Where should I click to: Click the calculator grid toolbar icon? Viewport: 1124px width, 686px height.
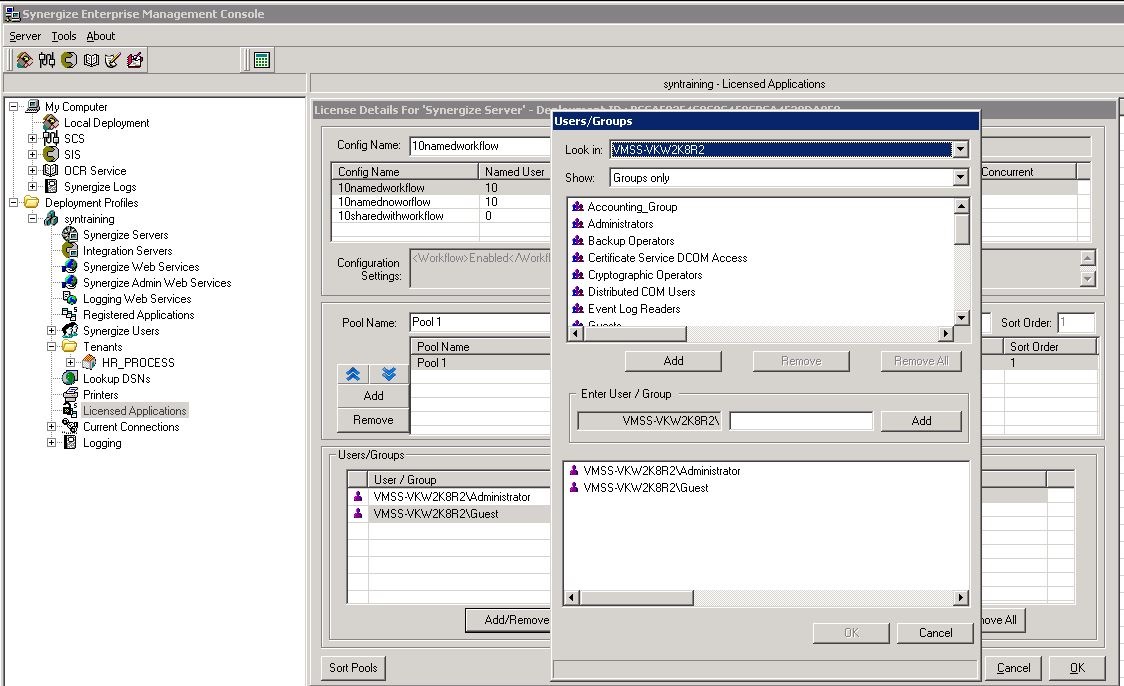click(x=262, y=60)
